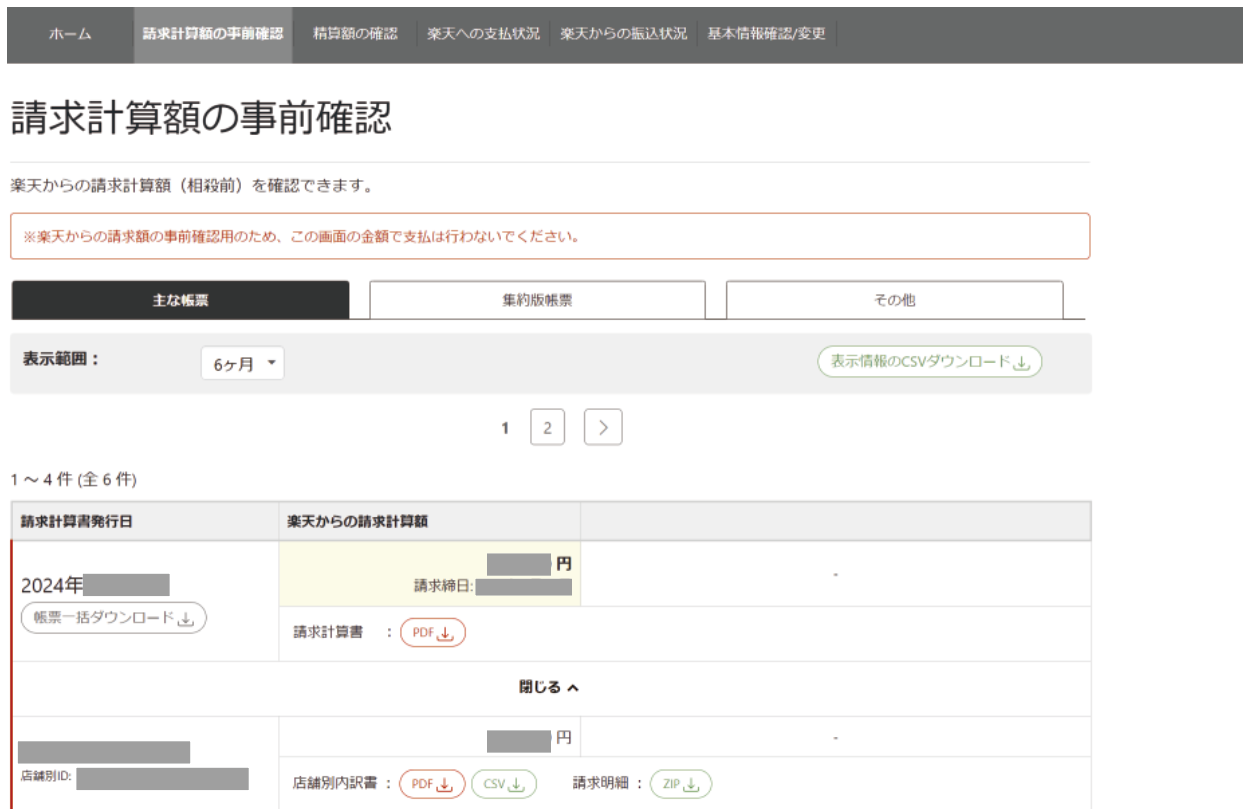The height and width of the screenshot is (809, 1259).
Task: Go to next page using chevron arrow
Action: tap(602, 426)
